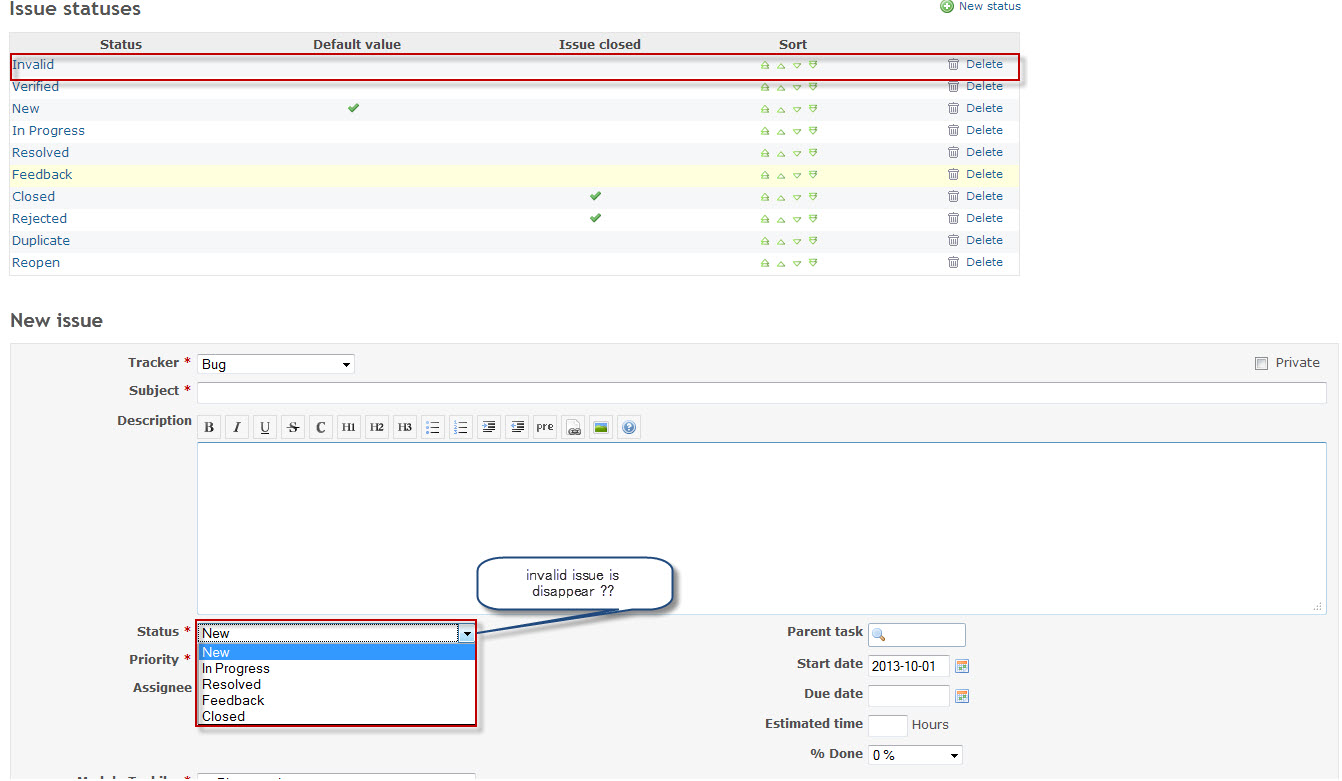Viewport: 1342px width, 781px height.
Task: Open the Invalid status settings
Action: pyautogui.click(x=31, y=64)
